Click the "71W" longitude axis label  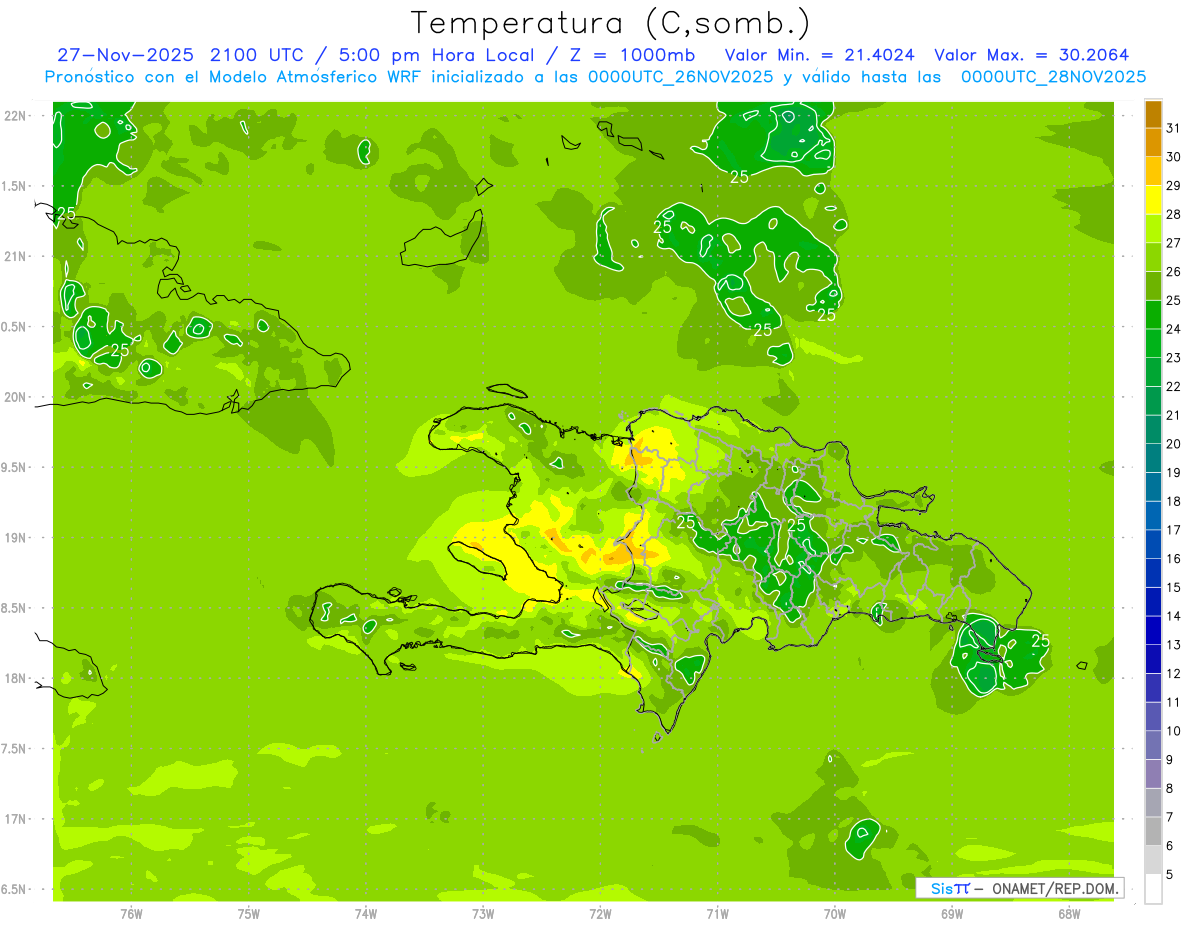pos(717,914)
